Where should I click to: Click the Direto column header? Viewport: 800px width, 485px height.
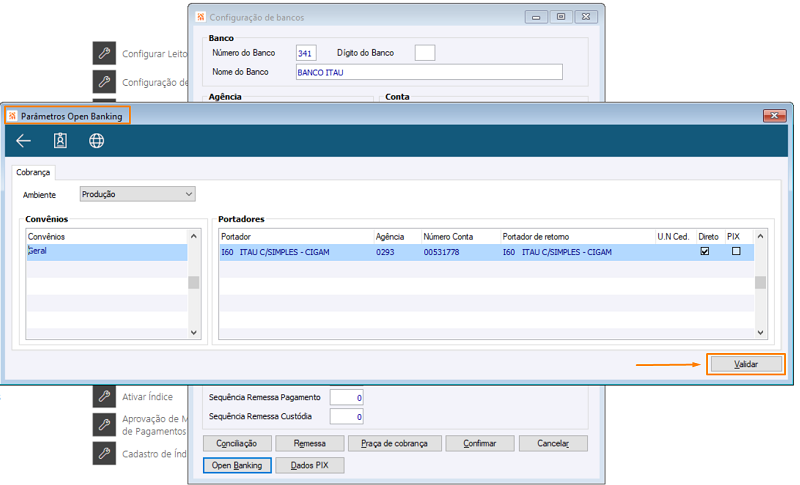tap(710, 237)
